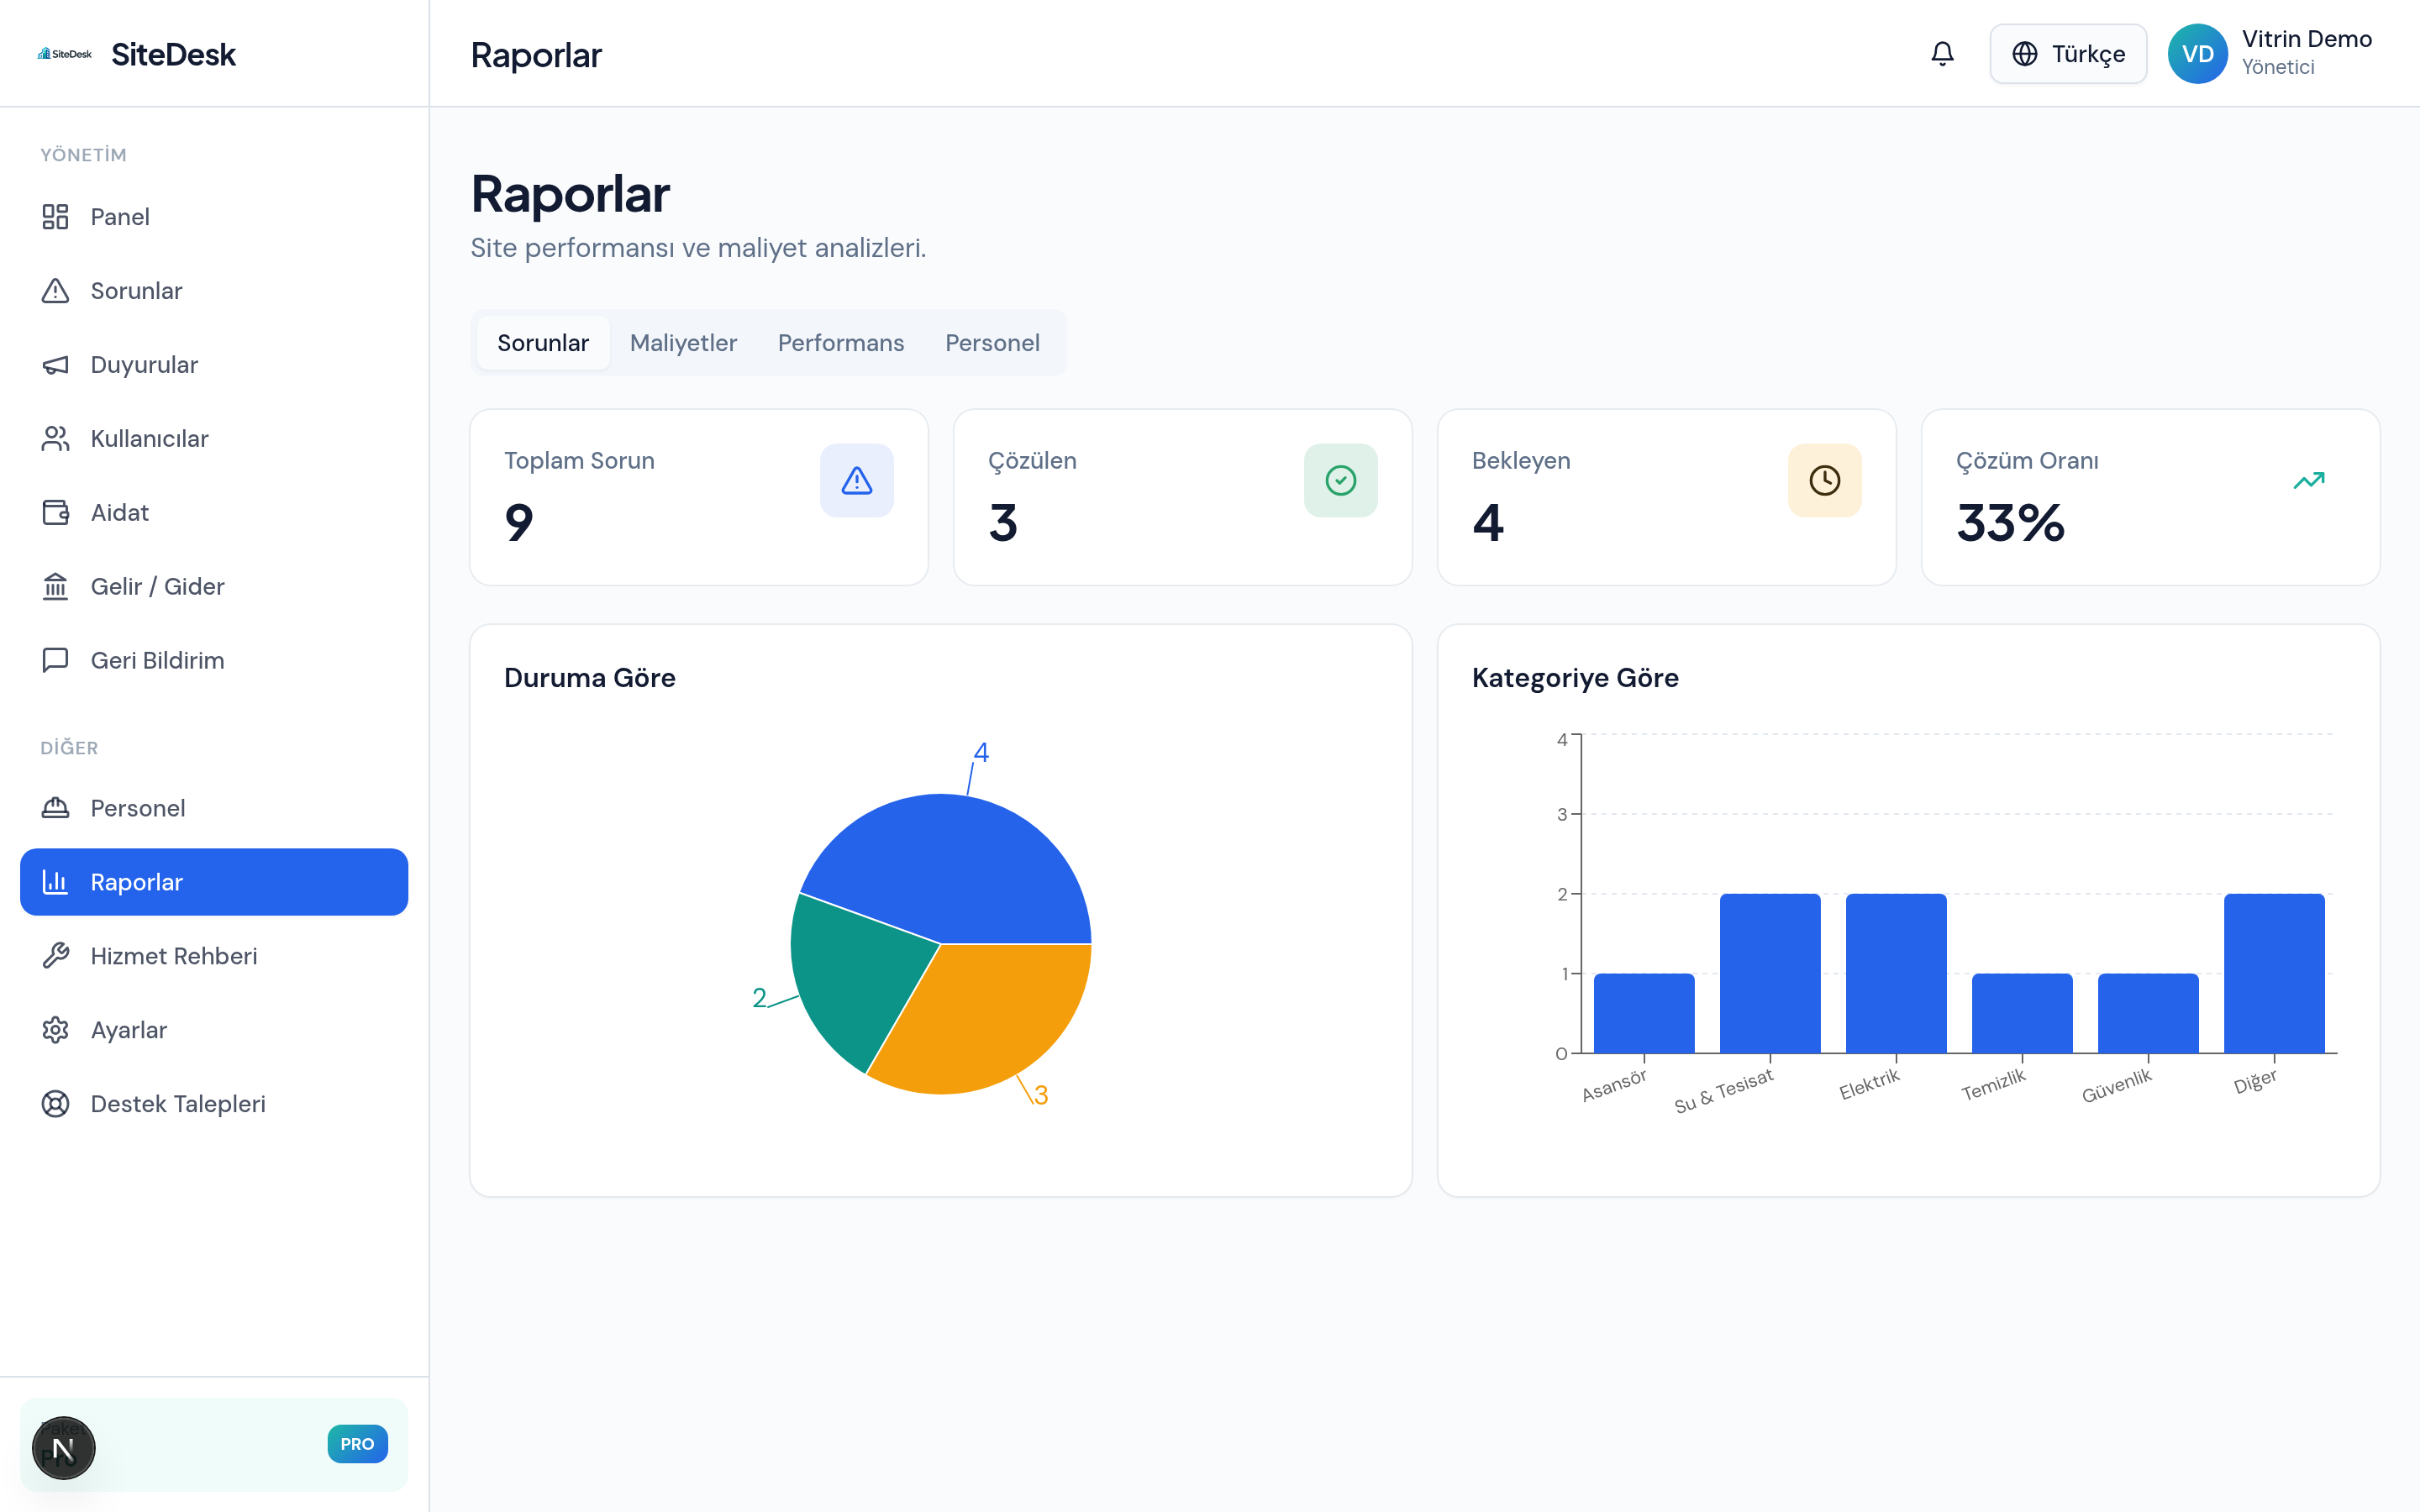Click the Destek Talepleri lifebuoy icon
The width and height of the screenshot is (2420, 1512).
pyautogui.click(x=55, y=1104)
